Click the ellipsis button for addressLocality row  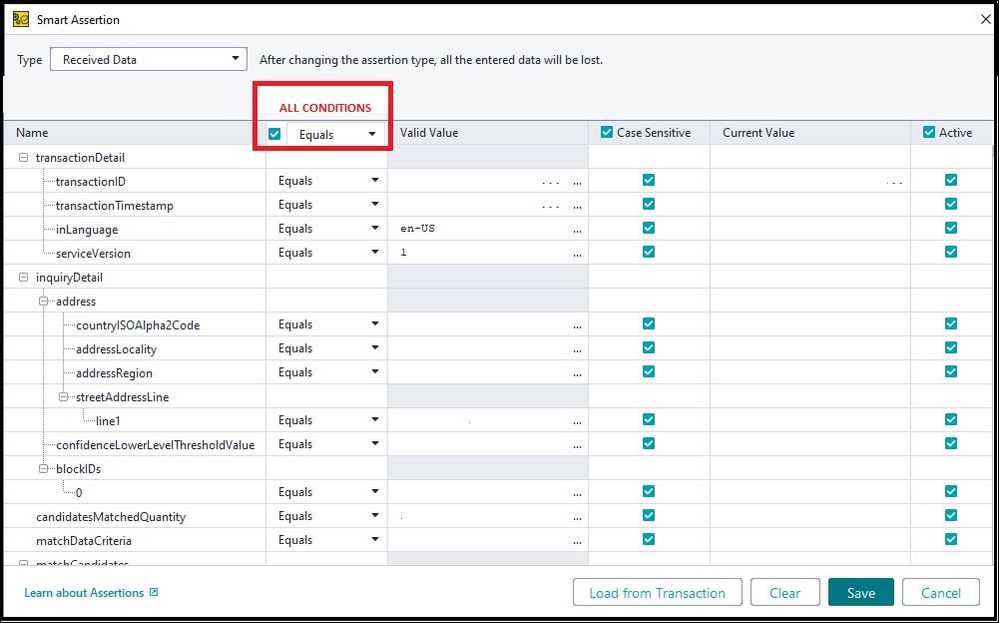pos(577,349)
